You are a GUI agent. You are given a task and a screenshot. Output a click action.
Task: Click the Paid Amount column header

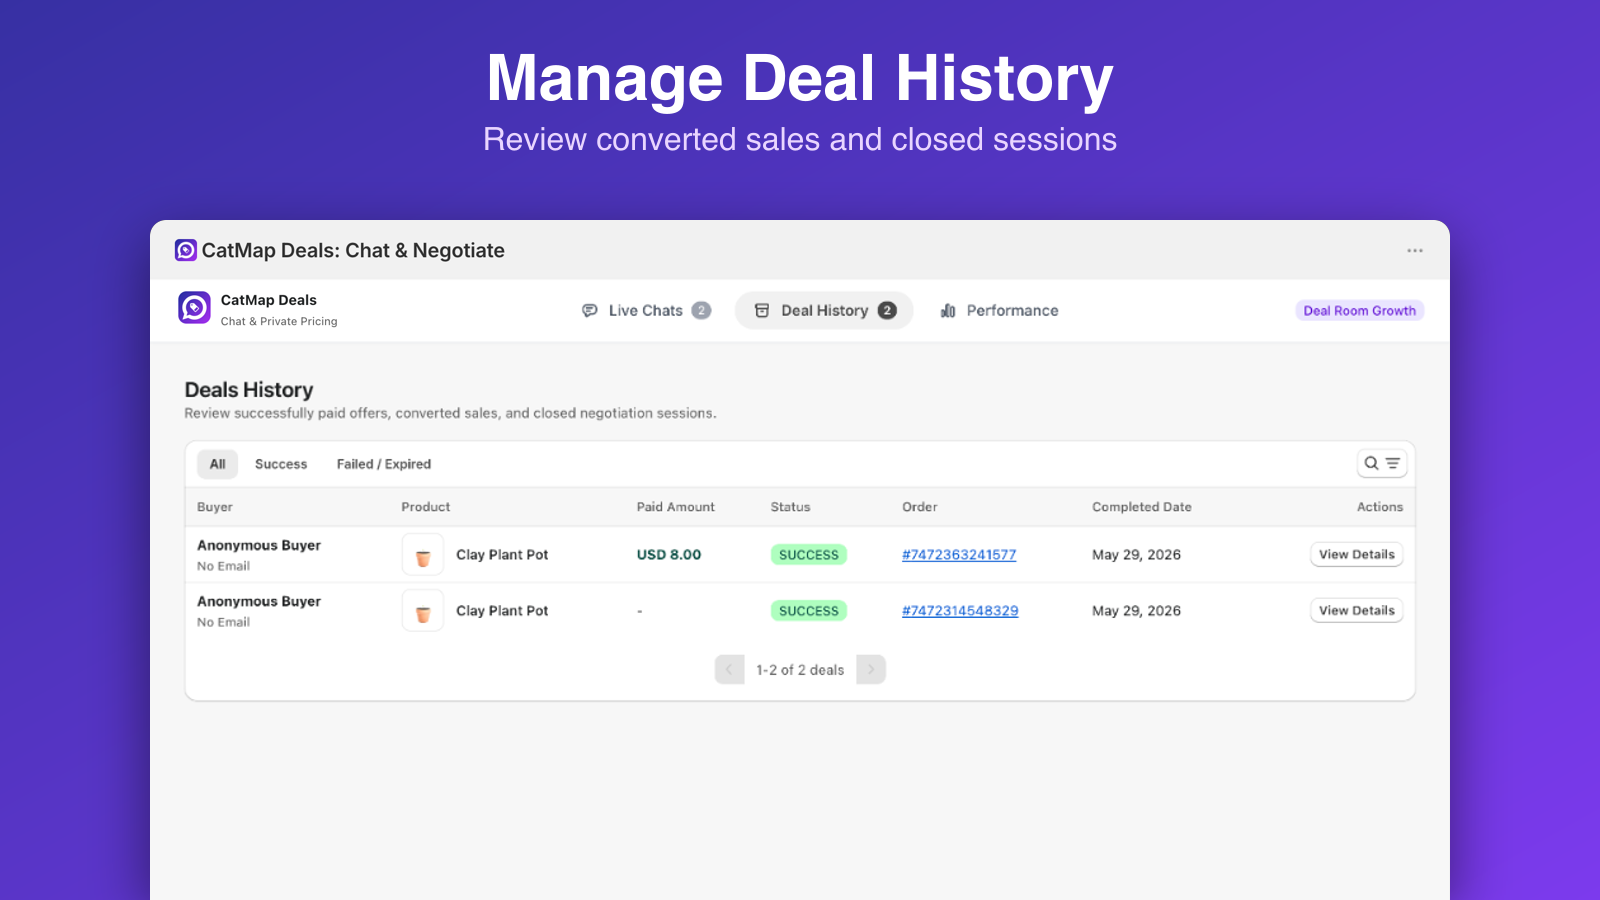tap(676, 507)
